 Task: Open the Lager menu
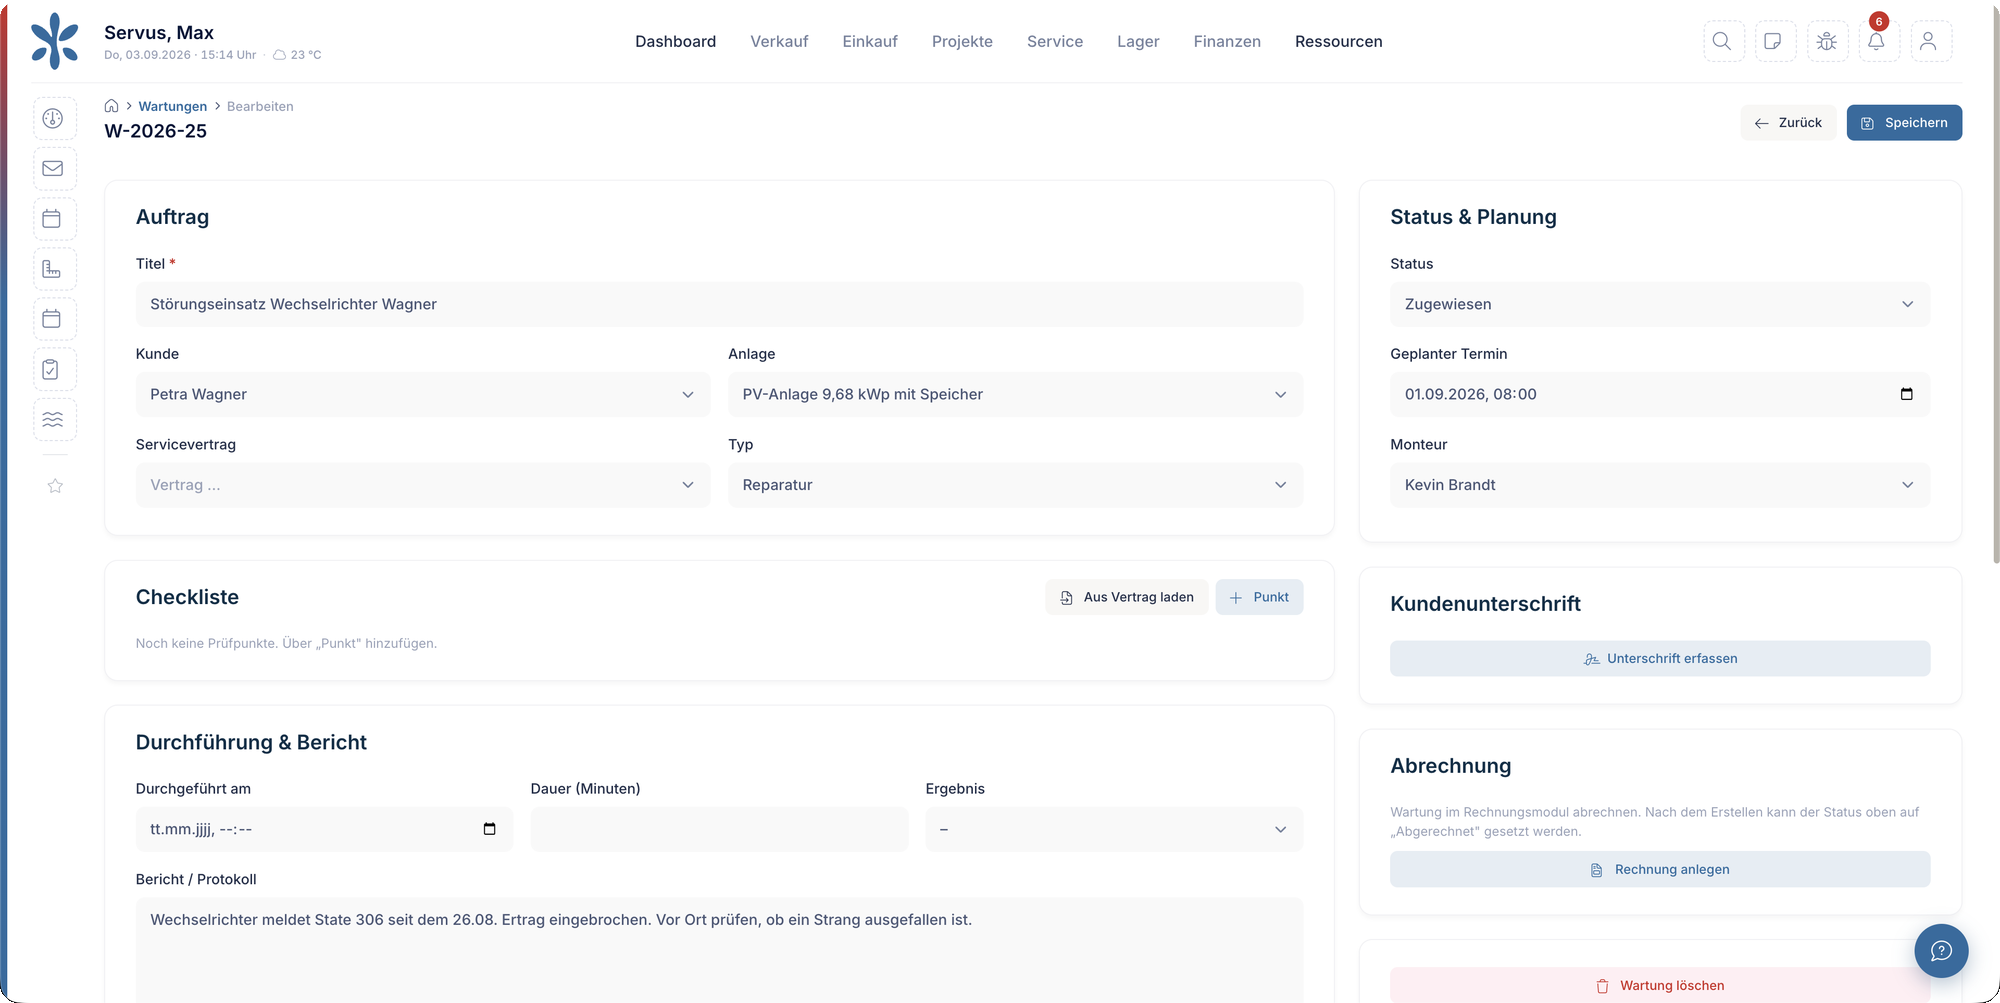pos(1138,41)
